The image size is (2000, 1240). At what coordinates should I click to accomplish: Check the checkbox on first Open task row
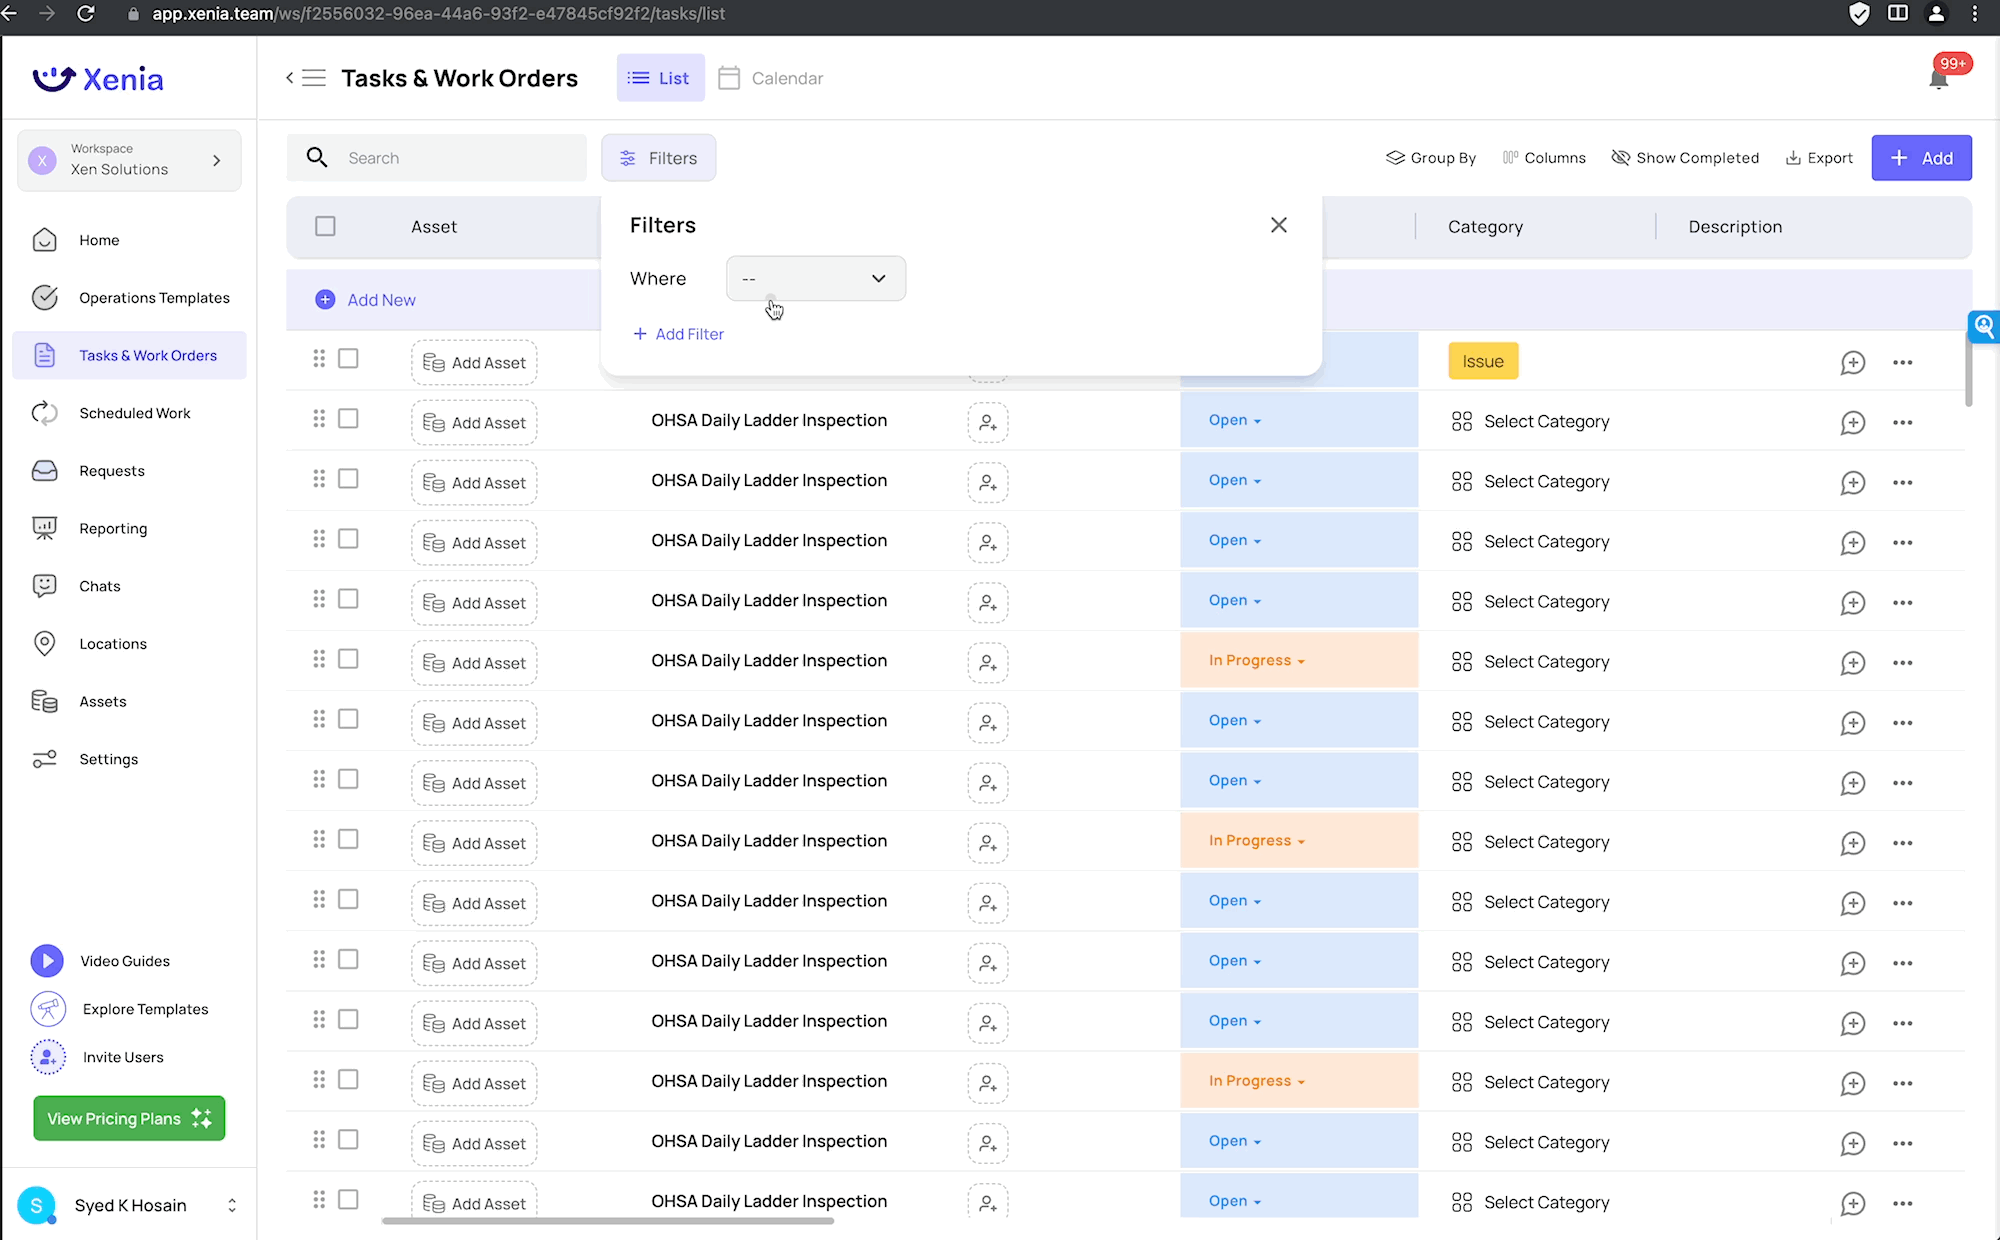[x=348, y=418]
